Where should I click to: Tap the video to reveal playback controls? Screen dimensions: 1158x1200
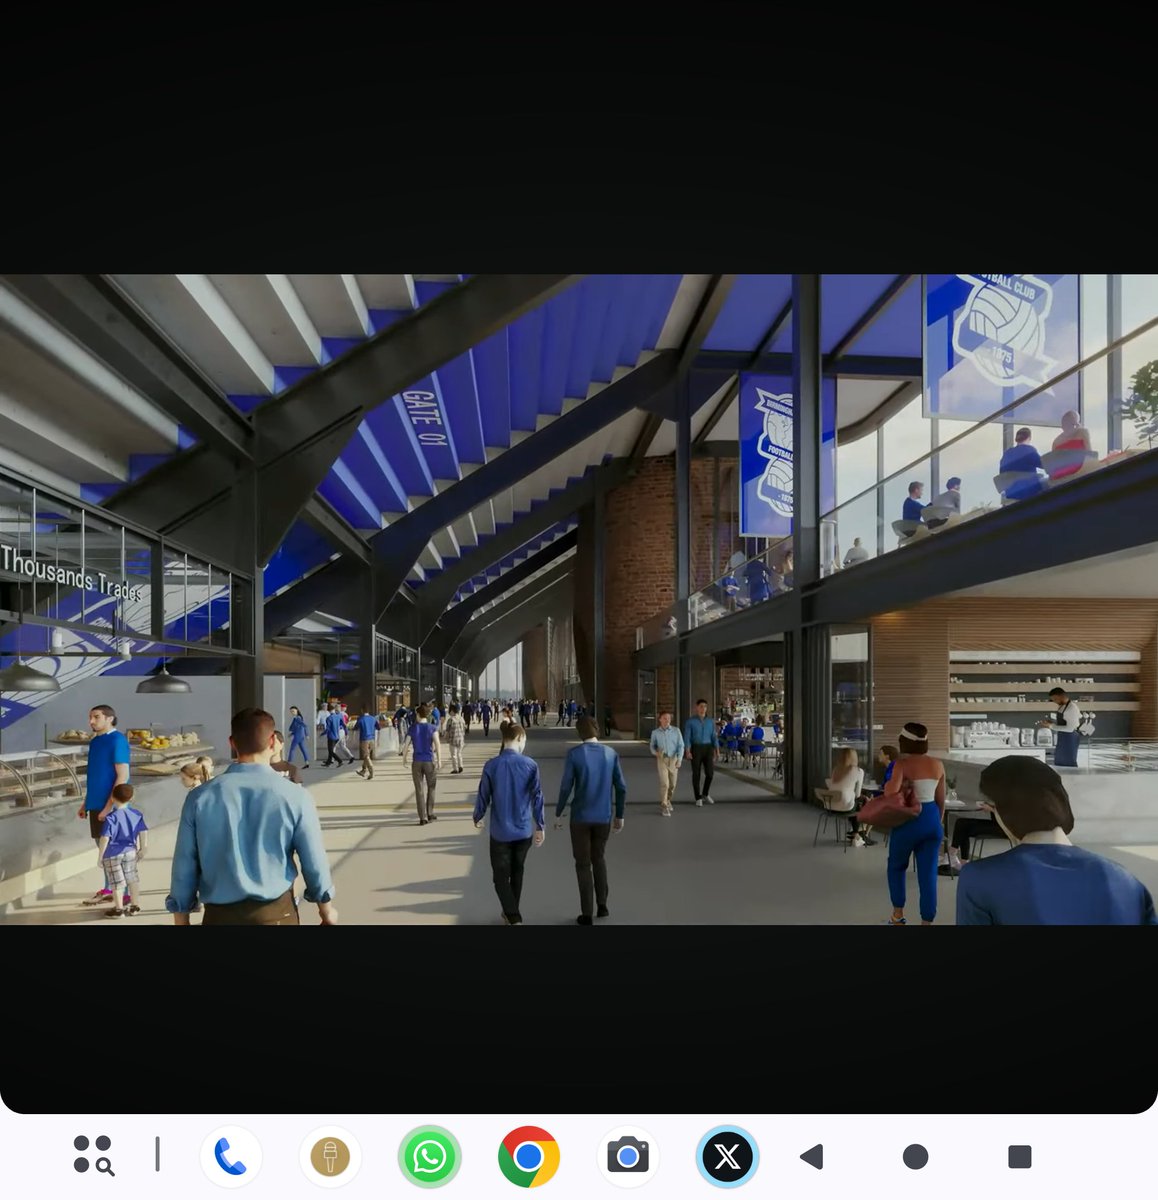[x=579, y=600]
